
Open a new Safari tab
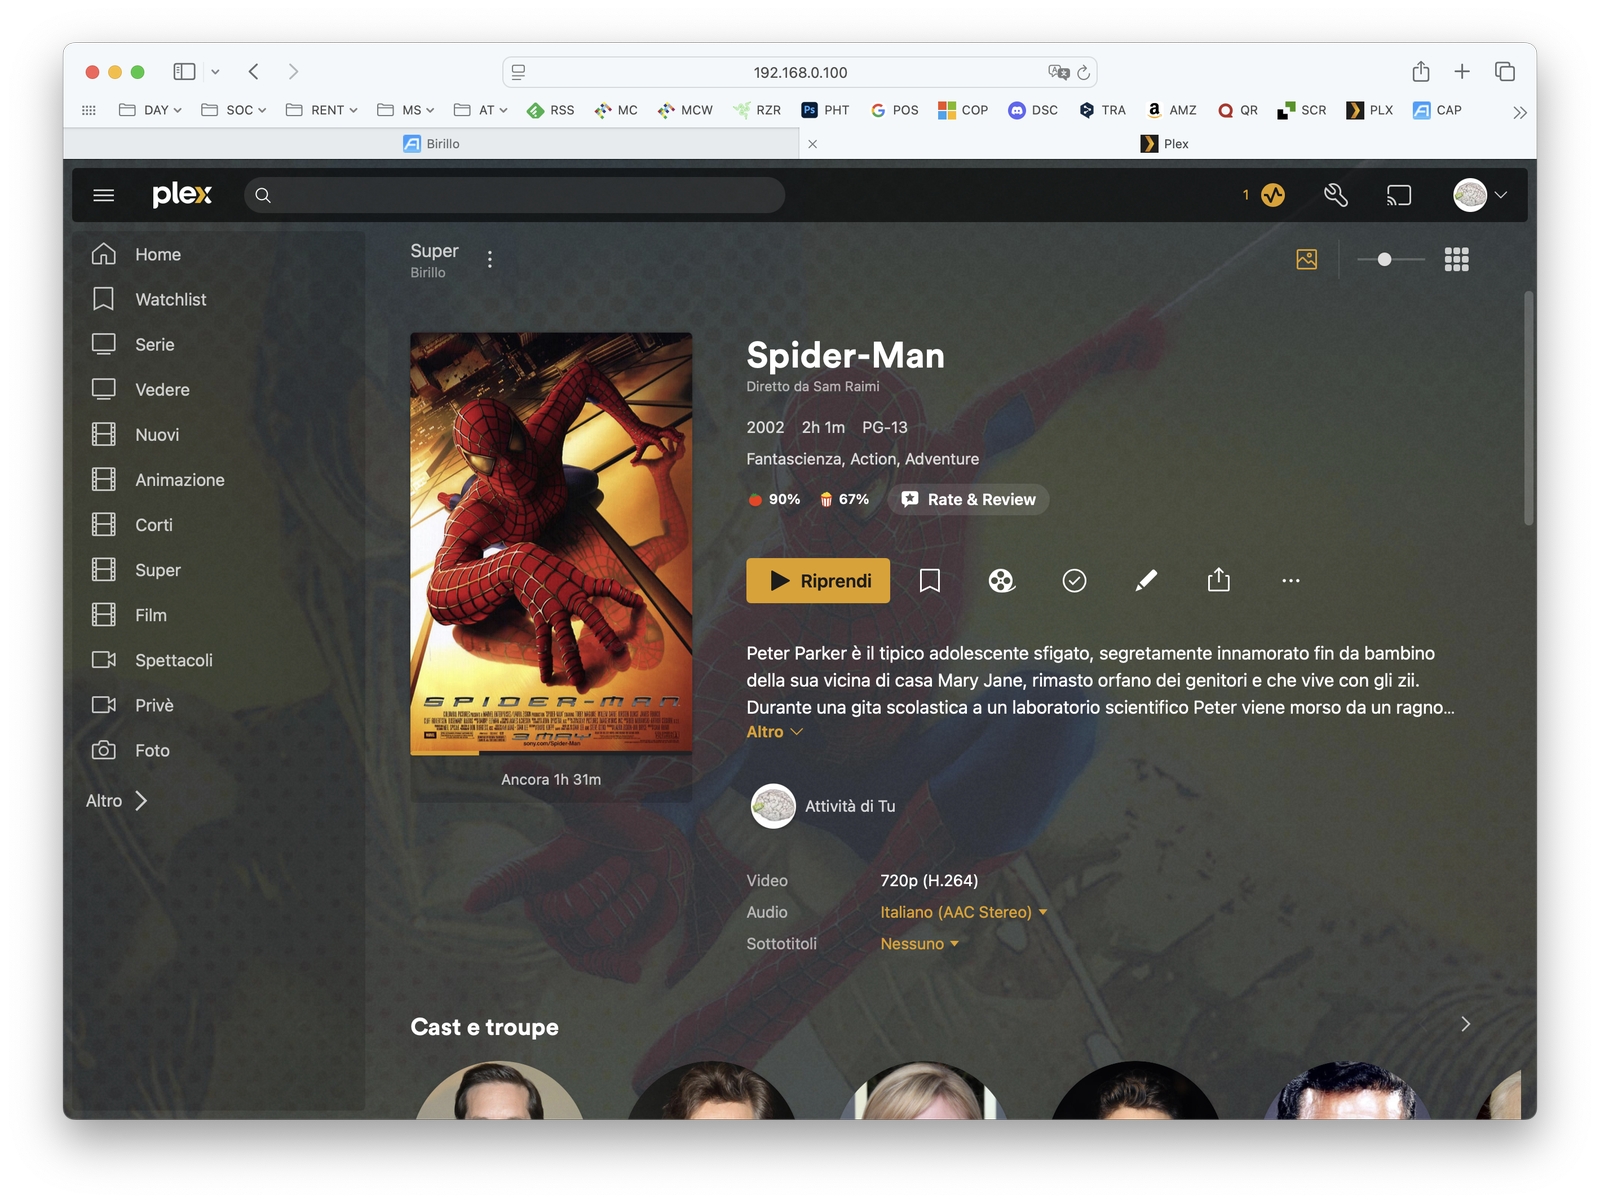pos(1462,71)
